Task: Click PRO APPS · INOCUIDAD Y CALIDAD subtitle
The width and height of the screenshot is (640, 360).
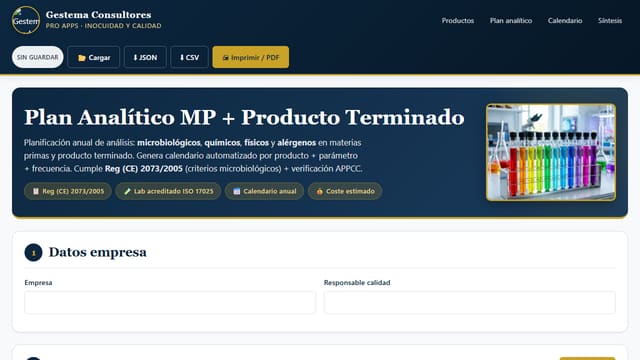Action: coord(103,26)
